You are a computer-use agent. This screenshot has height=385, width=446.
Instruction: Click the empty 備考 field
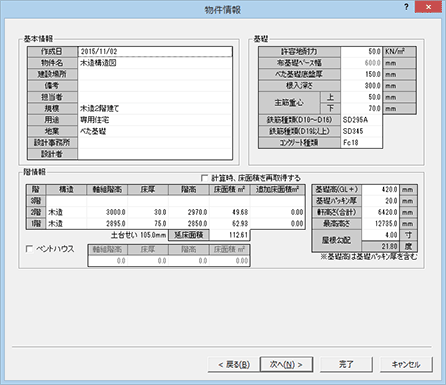tap(155, 86)
